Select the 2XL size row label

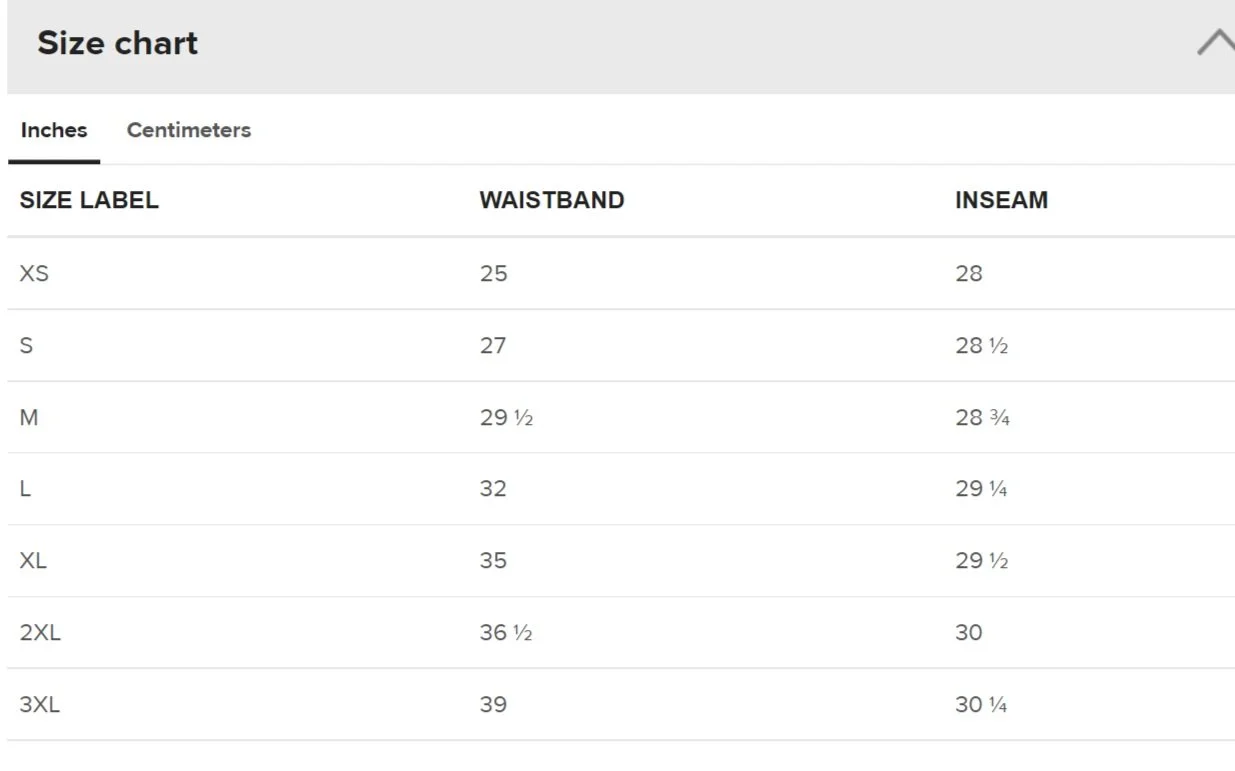click(40, 633)
